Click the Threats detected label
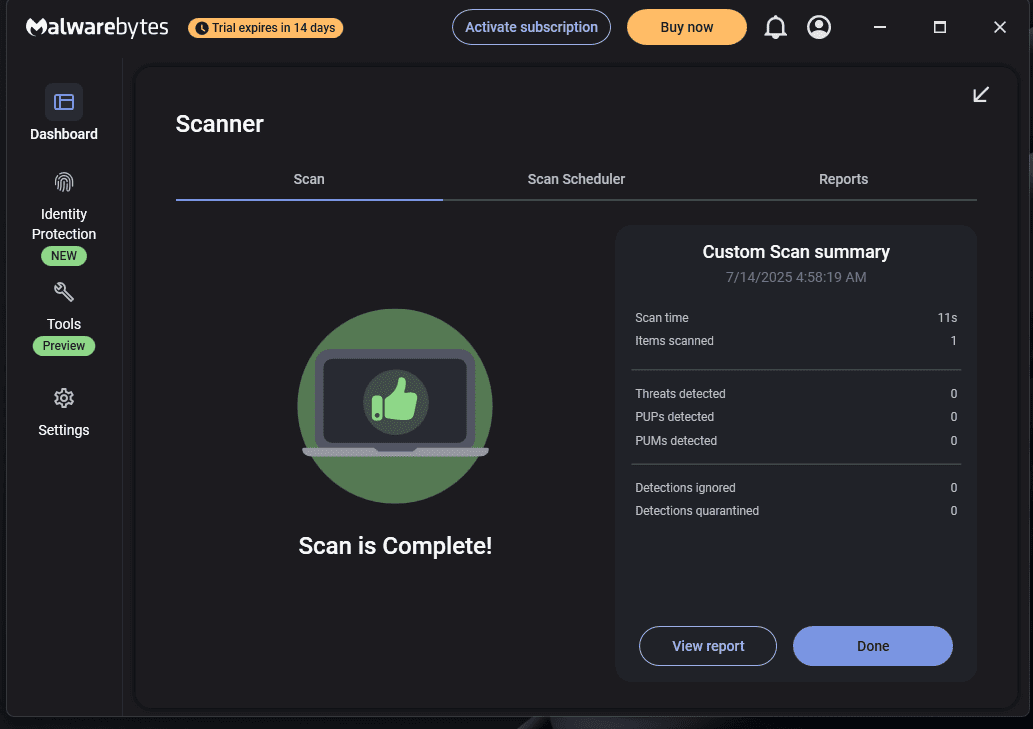This screenshot has width=1033, height=729. [680, 394]
